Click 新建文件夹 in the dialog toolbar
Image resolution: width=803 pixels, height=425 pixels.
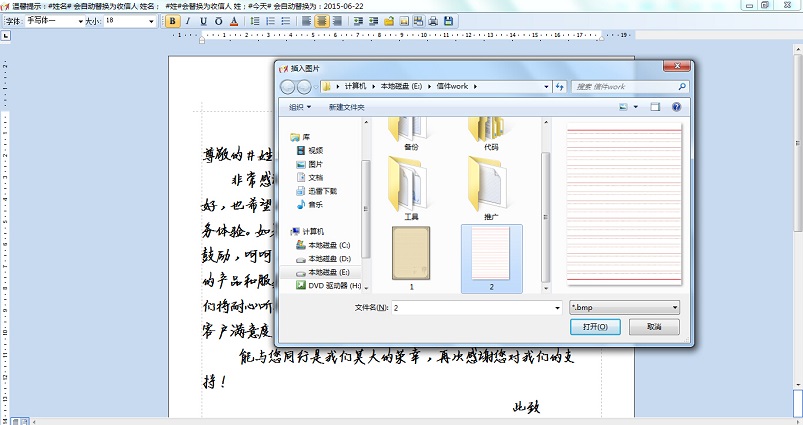click(x=346, y=107)
